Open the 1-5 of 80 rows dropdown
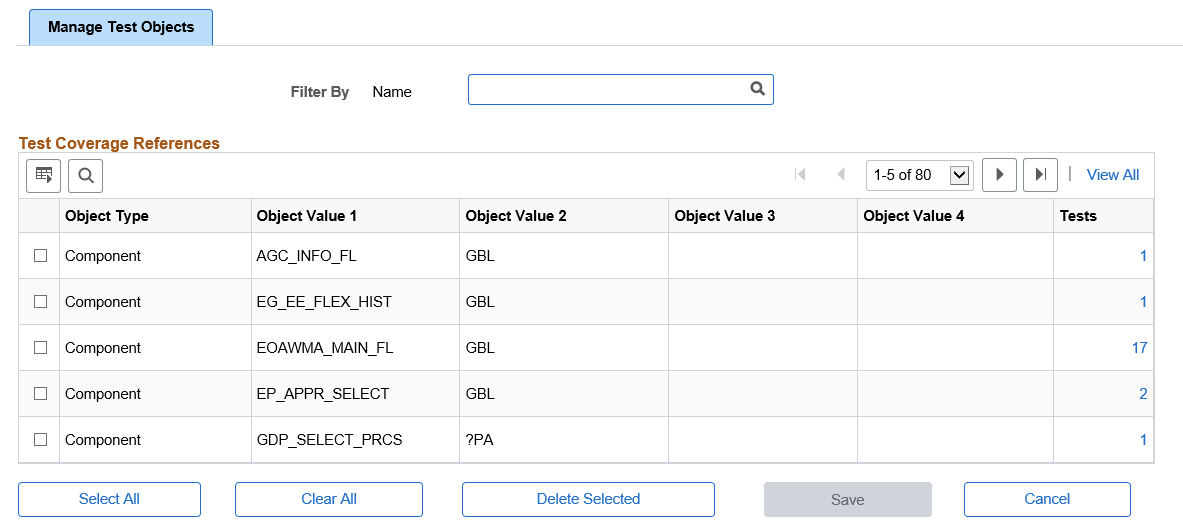This screenshot has width=1183, height=524. [920, 175]
